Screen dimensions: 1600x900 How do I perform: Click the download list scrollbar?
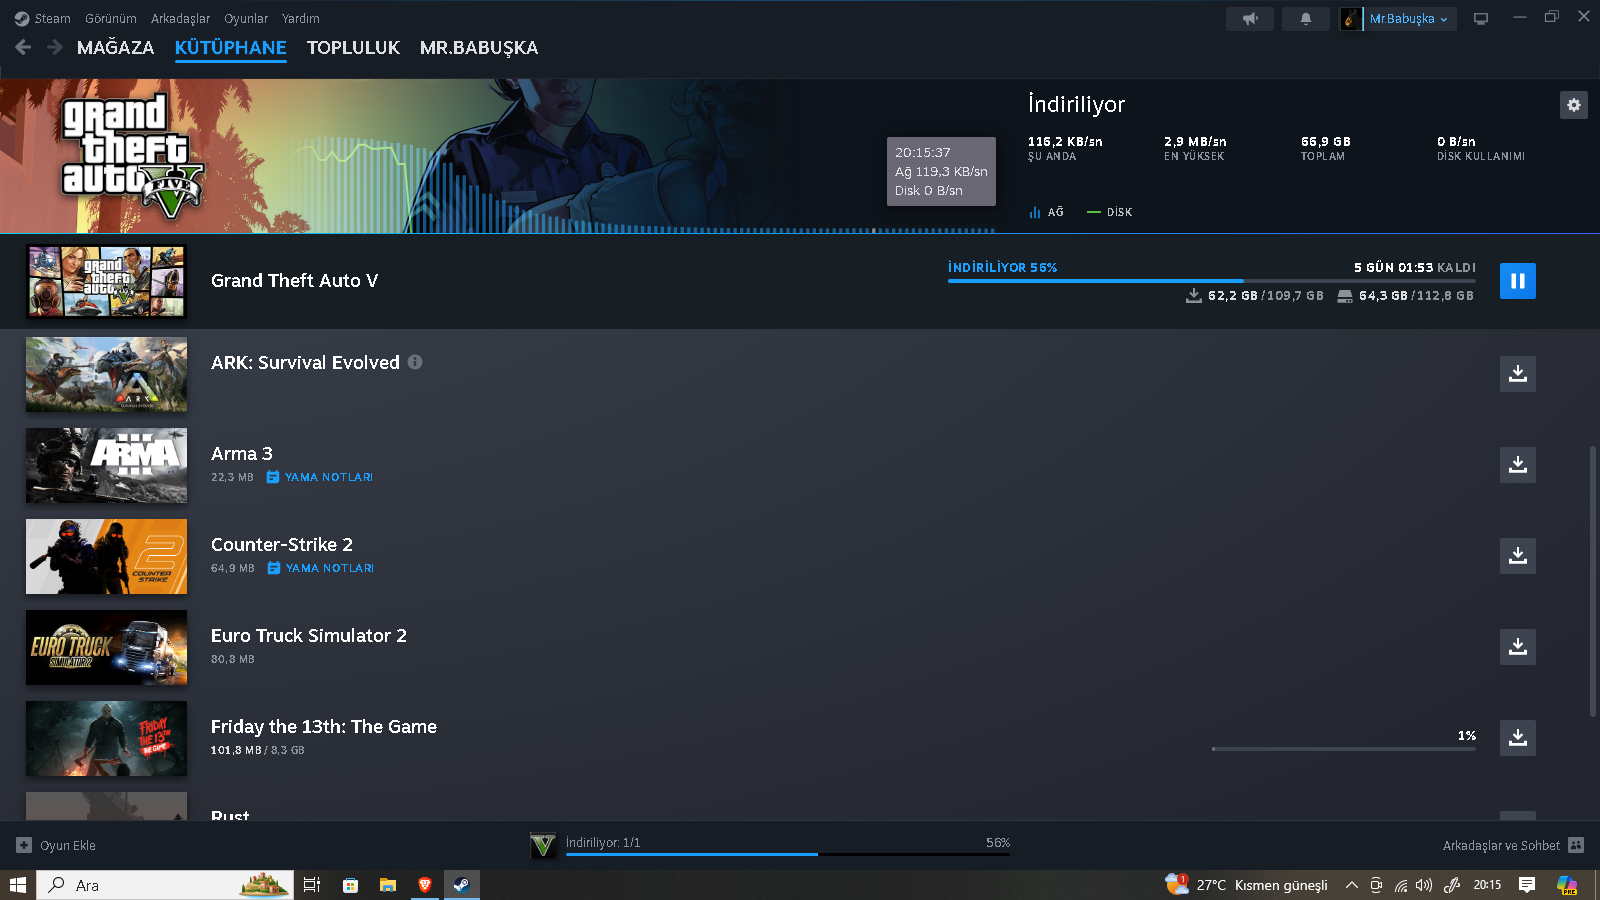point(1593,581)
